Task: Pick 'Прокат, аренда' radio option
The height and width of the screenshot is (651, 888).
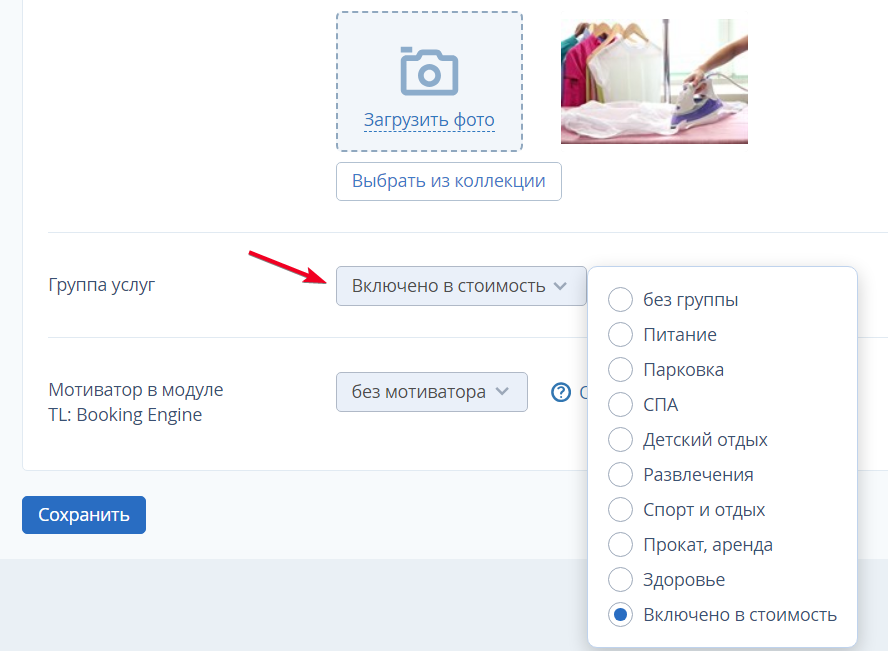Action: [x=620, y=545]
